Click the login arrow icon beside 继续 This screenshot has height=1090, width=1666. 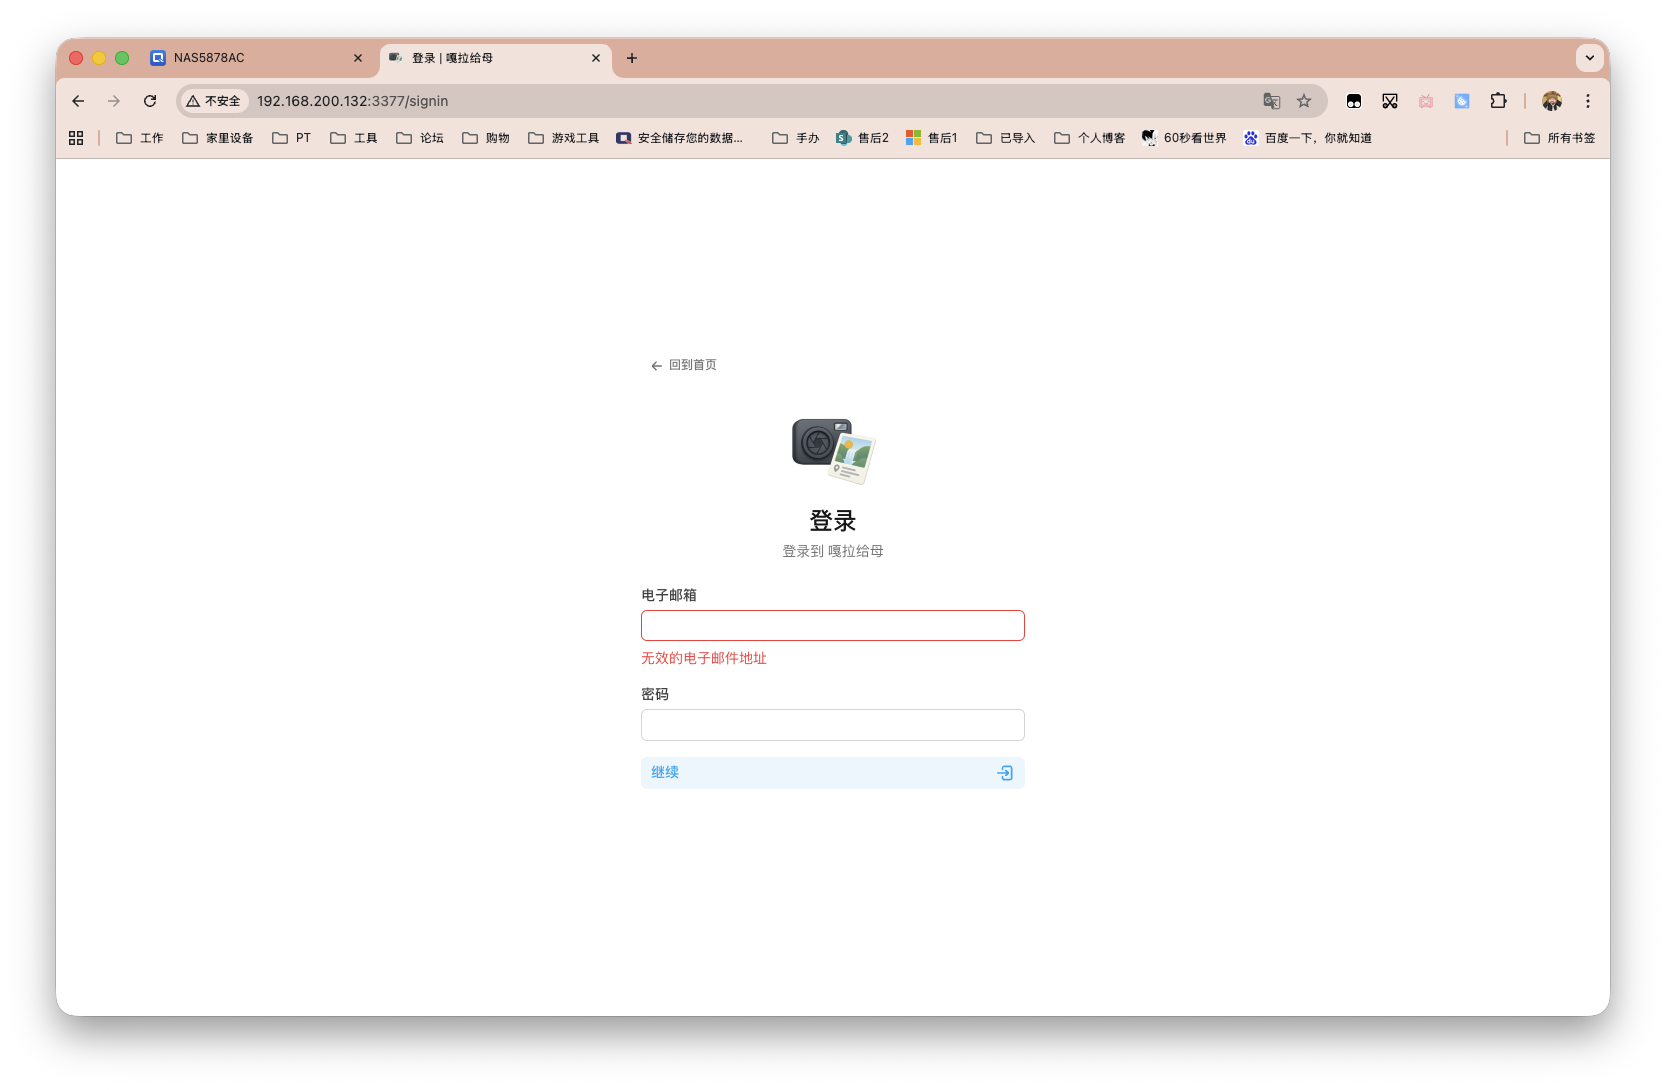[1004, 773]
